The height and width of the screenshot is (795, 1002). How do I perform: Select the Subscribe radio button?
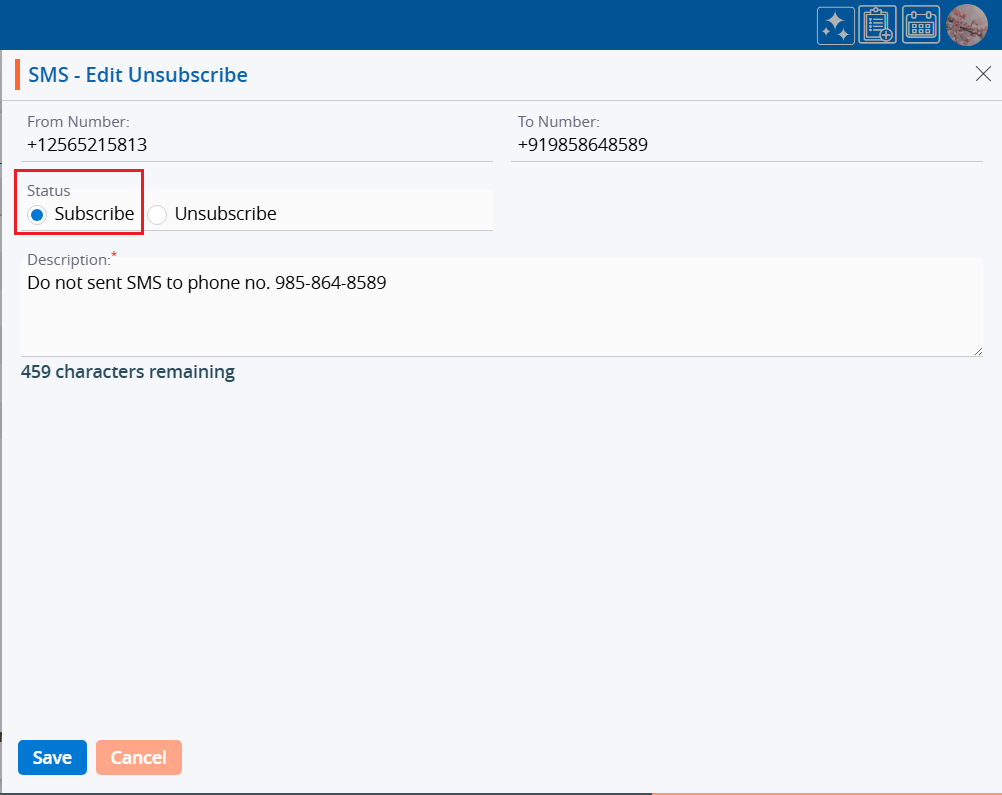coord(38,214)
